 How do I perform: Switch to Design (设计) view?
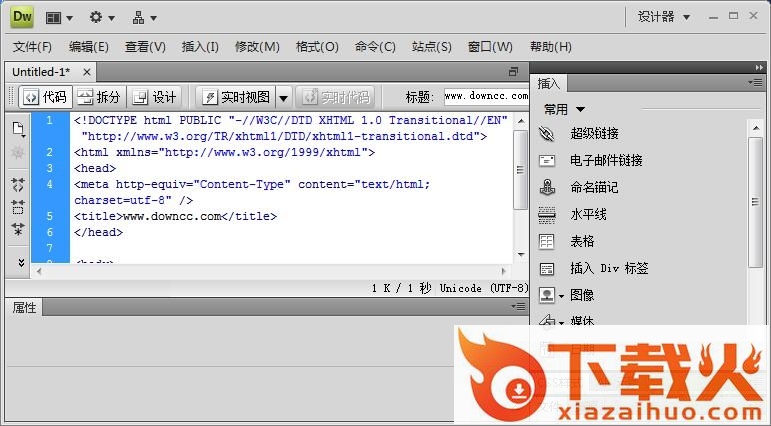155,97
